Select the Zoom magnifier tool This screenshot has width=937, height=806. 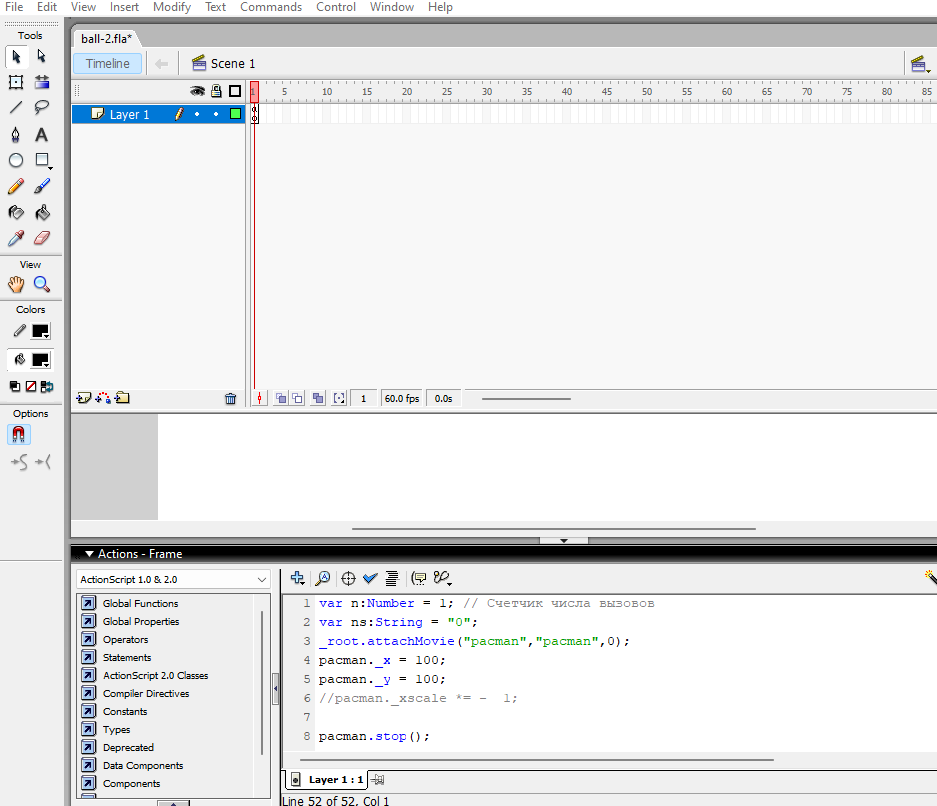tap(42, 284)
